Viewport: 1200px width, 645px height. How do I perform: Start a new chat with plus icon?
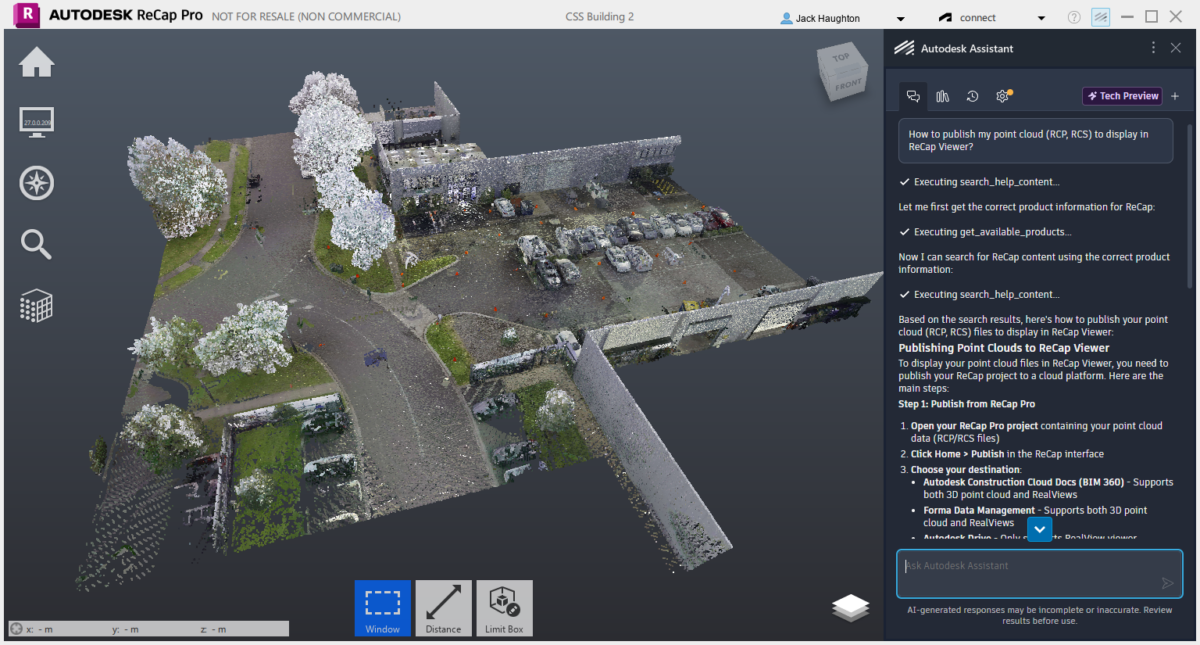pyautogui.click(x=1175, y=96)
